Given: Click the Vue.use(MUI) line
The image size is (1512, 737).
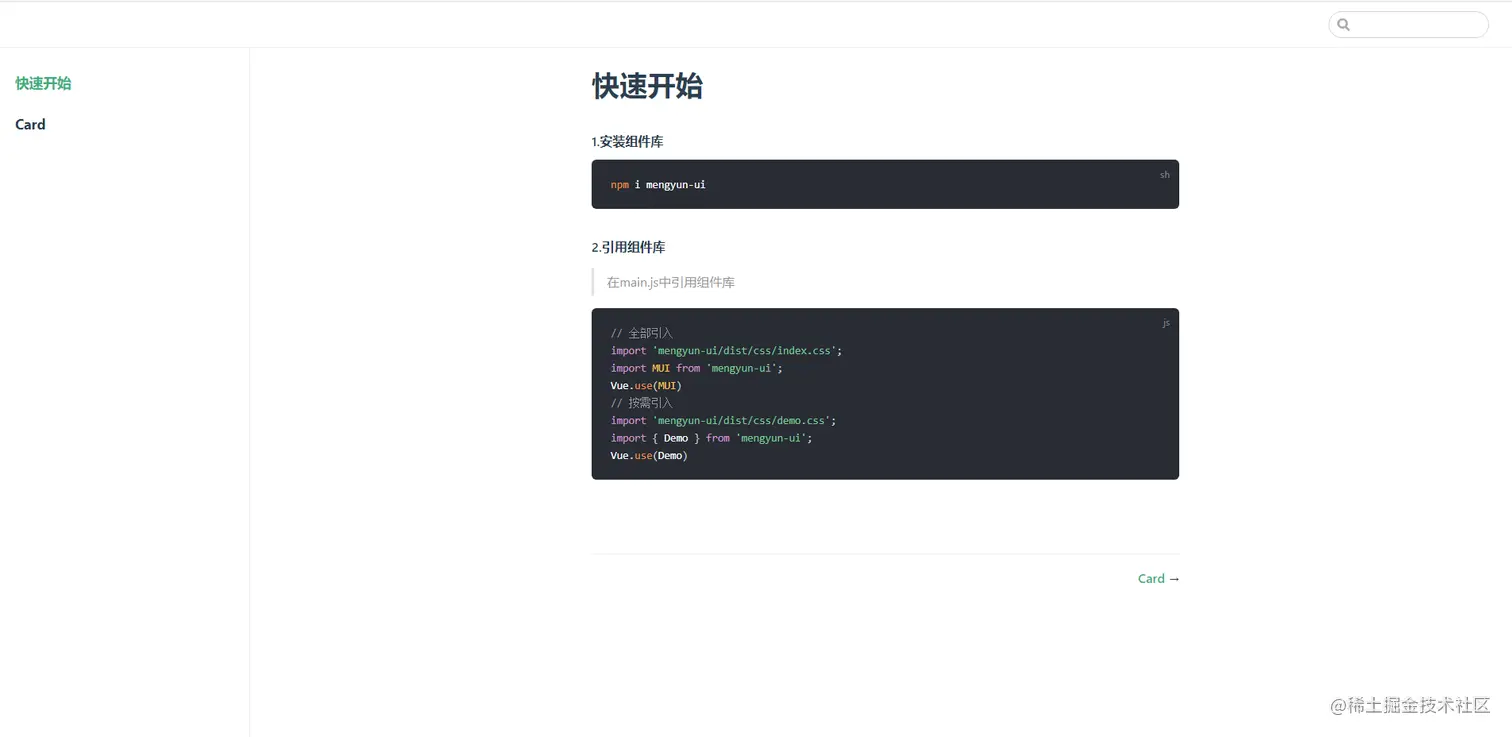Looking at the screenshot, I should [646, 386].
